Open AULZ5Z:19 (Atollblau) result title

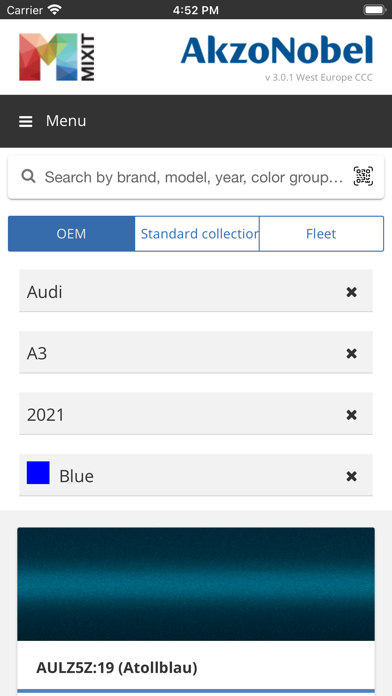[x=117, y=667]
